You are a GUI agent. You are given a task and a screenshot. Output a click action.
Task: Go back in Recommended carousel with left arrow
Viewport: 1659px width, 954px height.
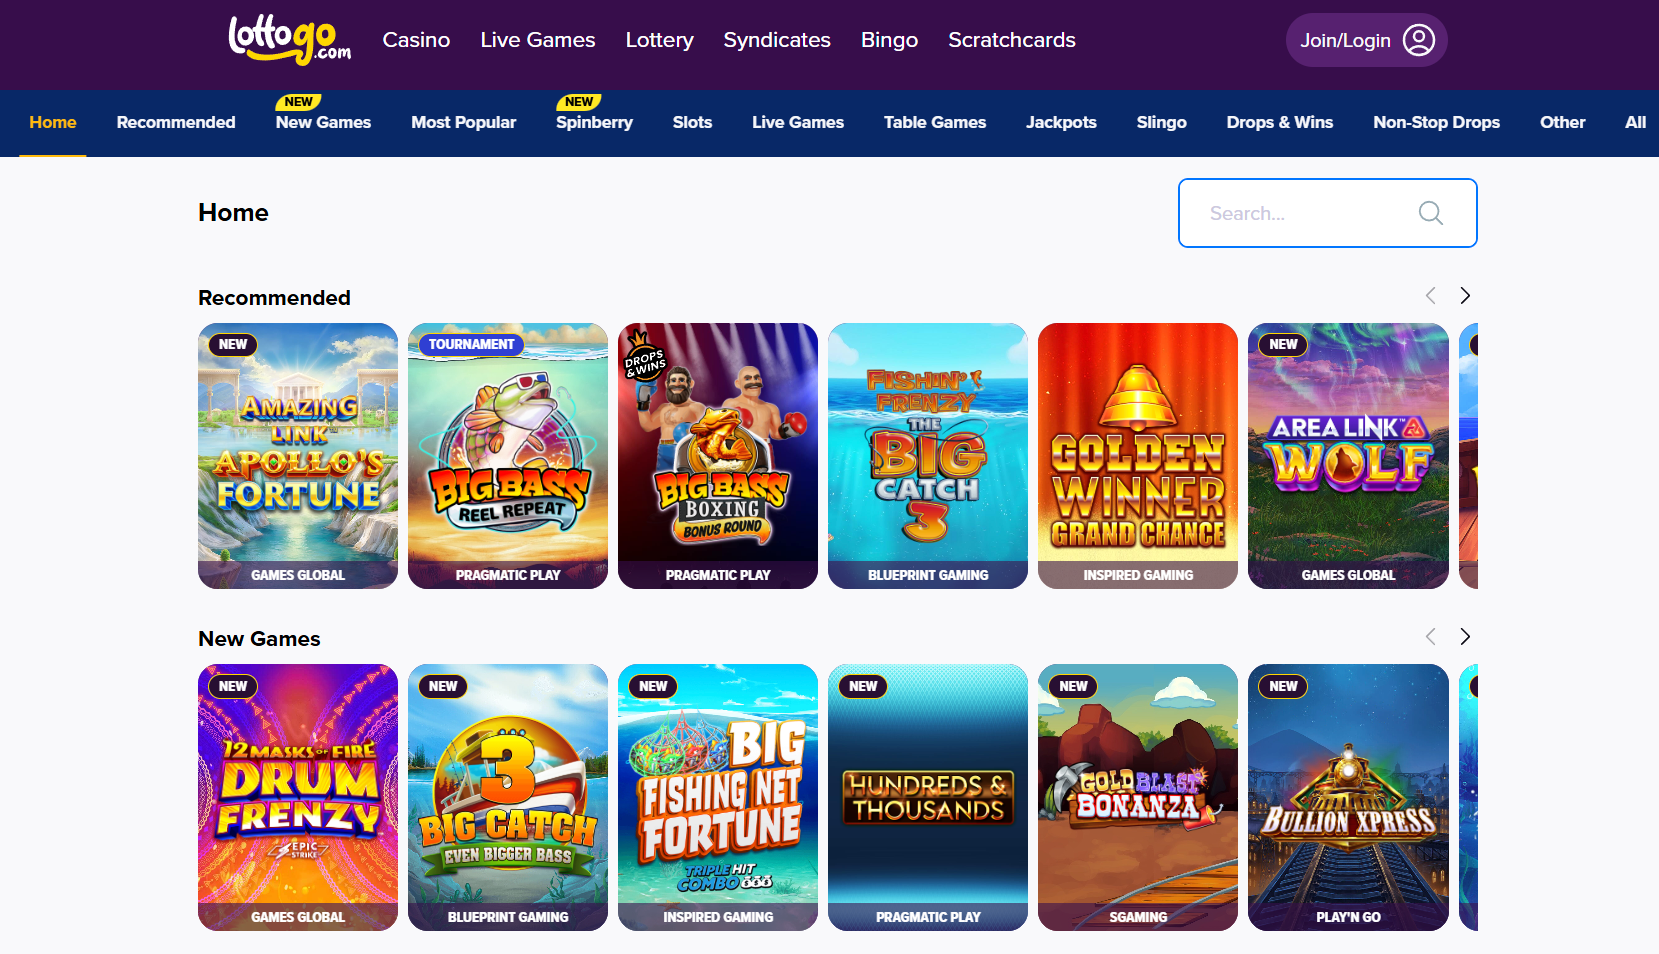(x=1431, y=296)
